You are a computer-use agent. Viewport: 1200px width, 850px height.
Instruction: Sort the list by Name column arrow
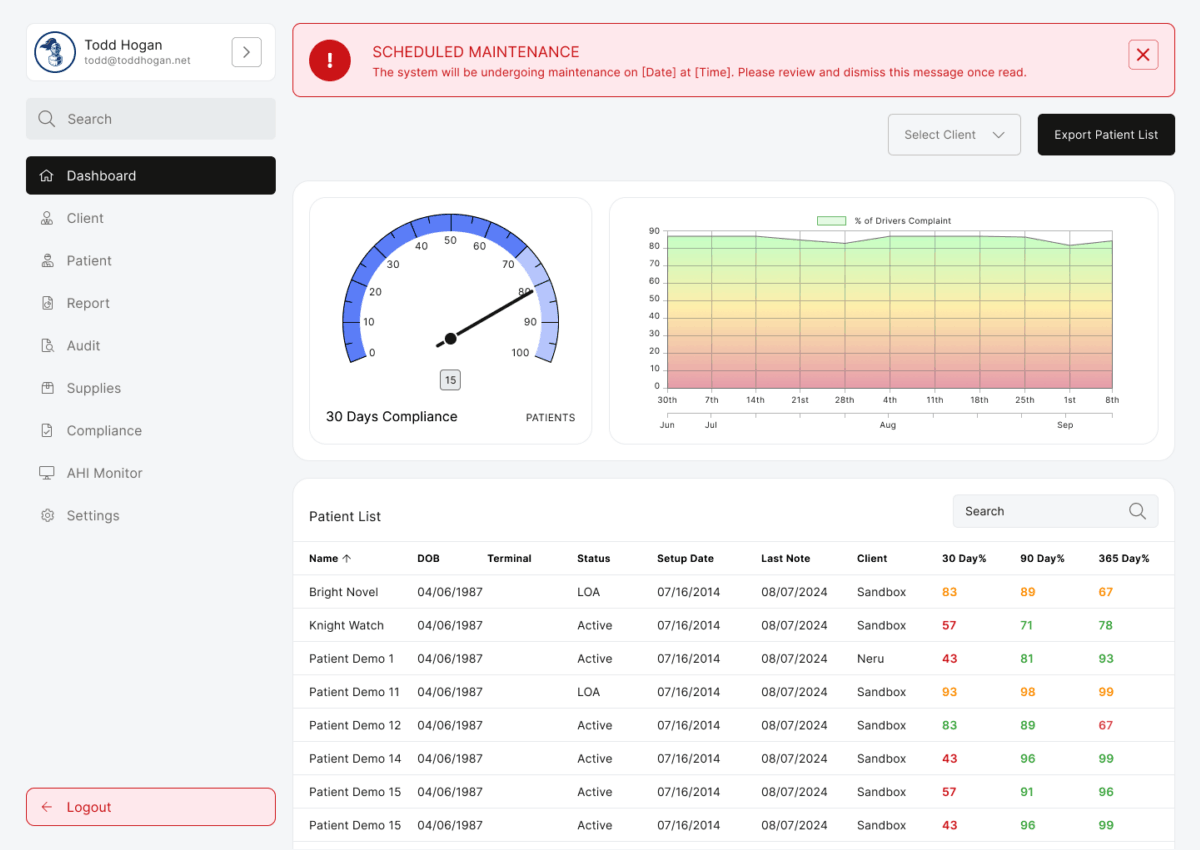pyautogui.click(x=347, y=559)
